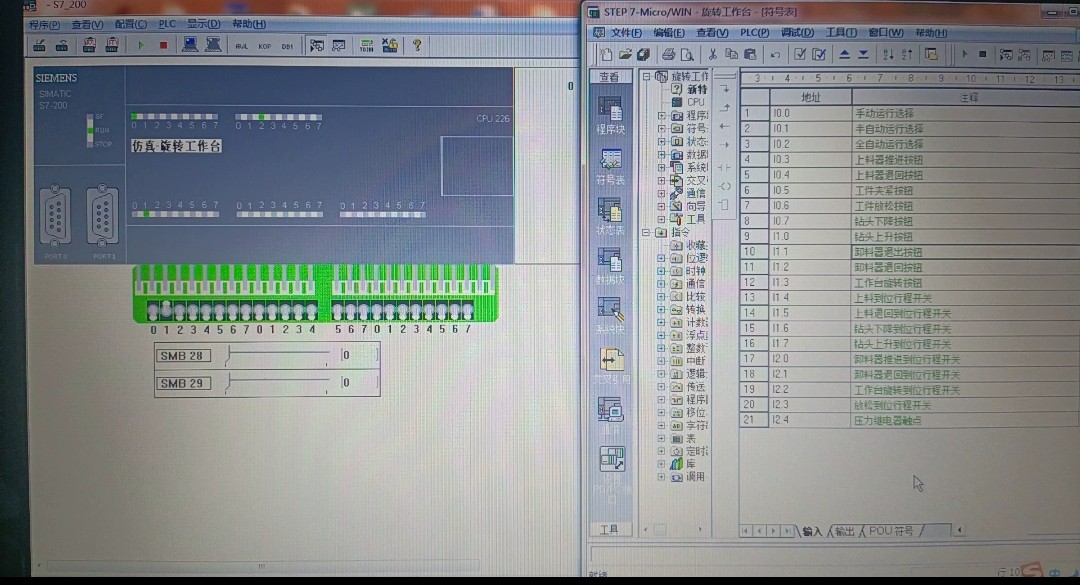The height and width of the screenshot is (585, 1080).
Task: Click 地址 column header in symbol table
Action: [811, 98]
